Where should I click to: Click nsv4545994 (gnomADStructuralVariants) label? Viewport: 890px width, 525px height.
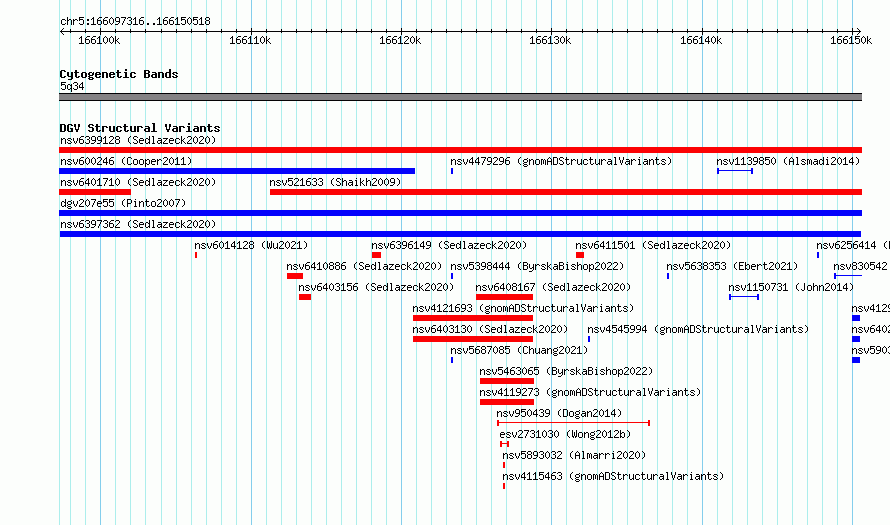click(x=698, y=329)
